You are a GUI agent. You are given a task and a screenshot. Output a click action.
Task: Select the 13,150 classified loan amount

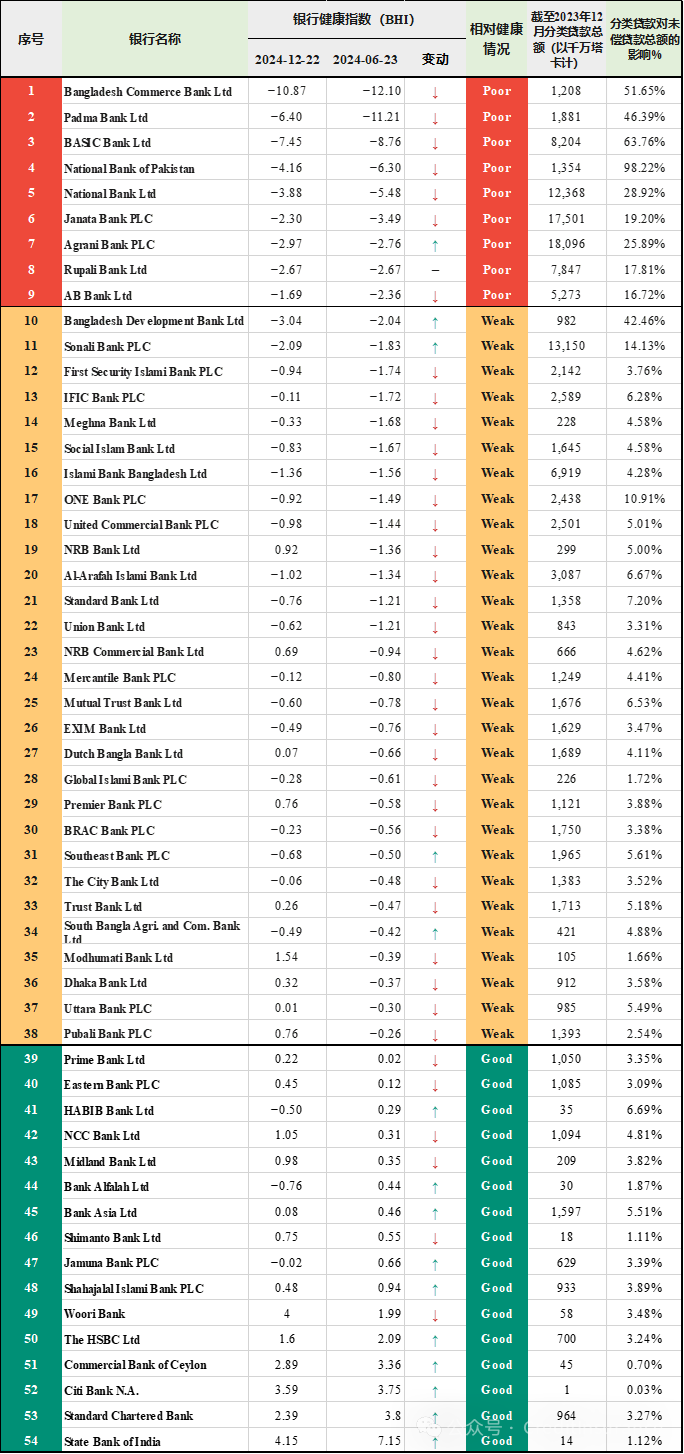pos(567,346)
